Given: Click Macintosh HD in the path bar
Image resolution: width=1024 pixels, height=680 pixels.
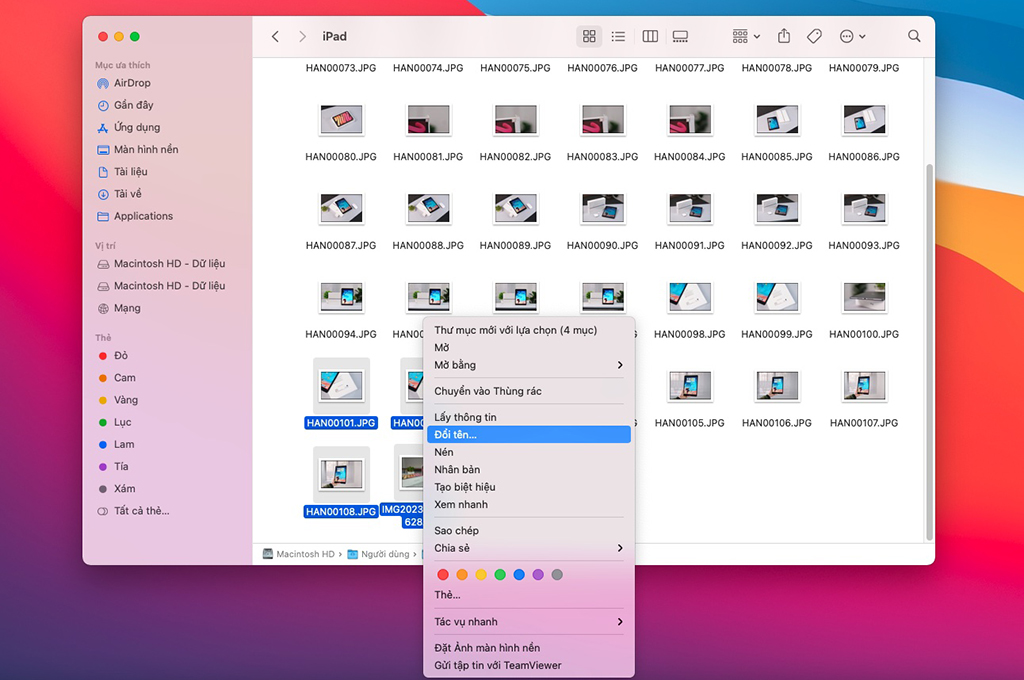Looking at the screenshot, I should [298, 554].
